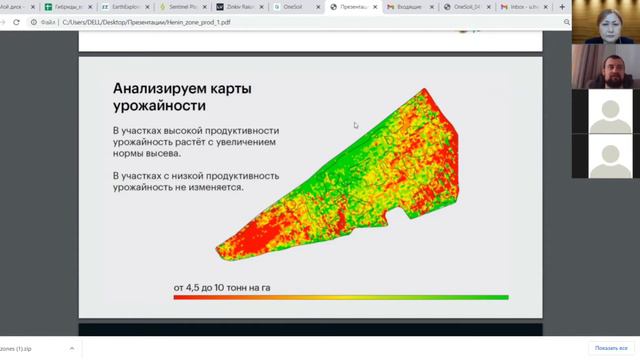Click Показать все downloads button
Image resolution: width=640 pixels, height=360 pixels.
point(611,348)
